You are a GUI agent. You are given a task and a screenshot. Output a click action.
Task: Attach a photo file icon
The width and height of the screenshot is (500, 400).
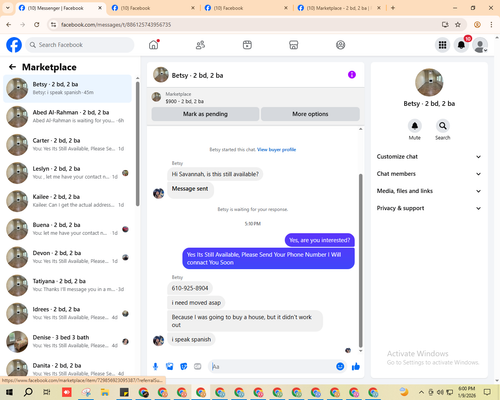(x=170, y=367)
